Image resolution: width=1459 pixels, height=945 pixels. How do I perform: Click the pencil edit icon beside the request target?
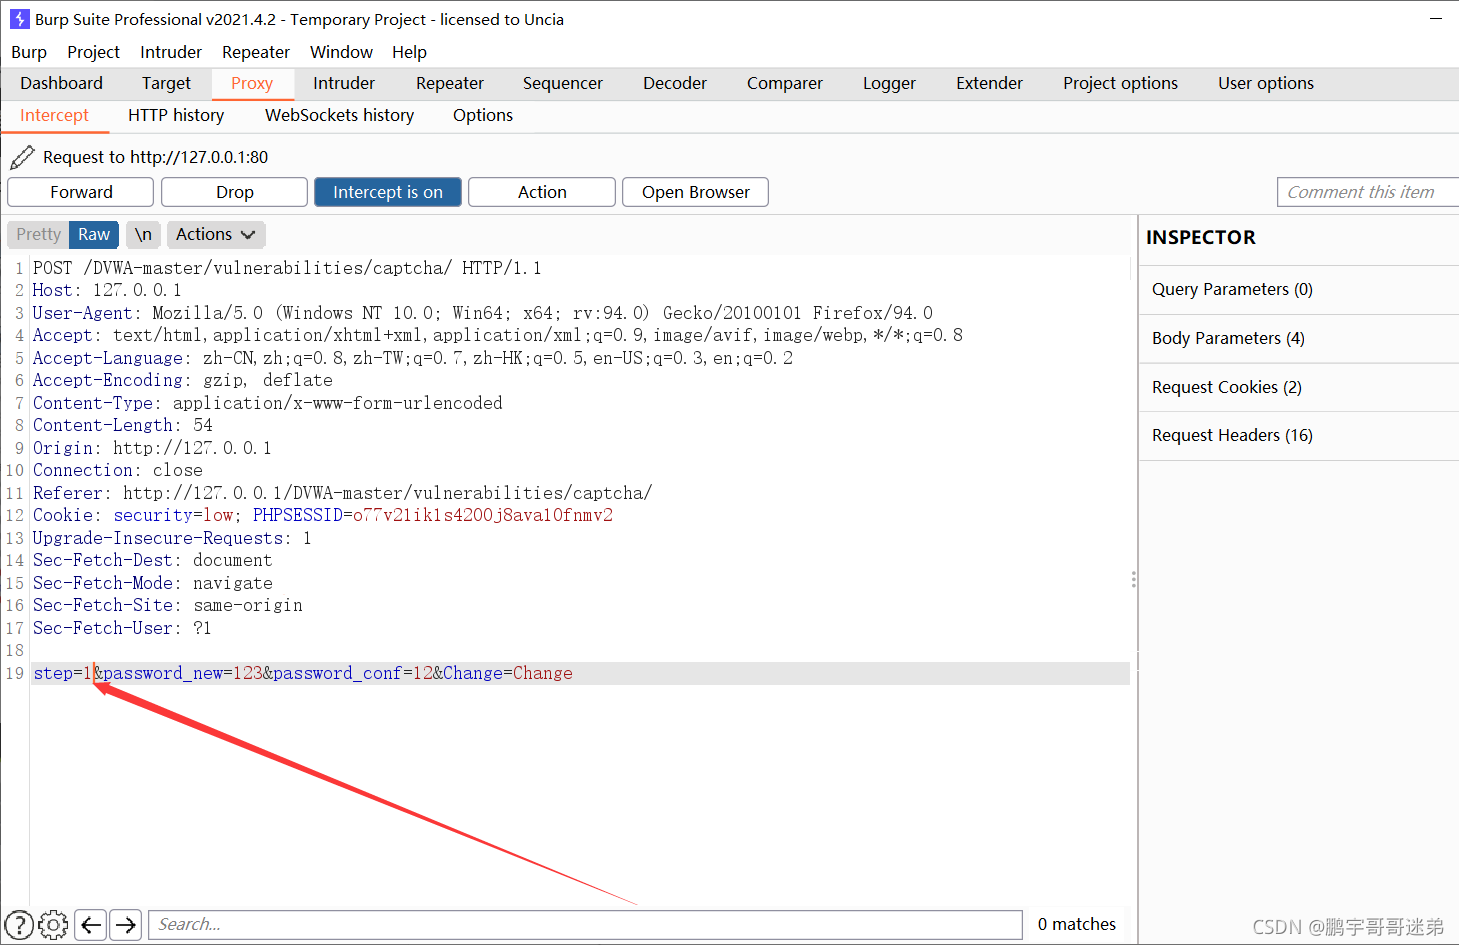click(22, 157)
